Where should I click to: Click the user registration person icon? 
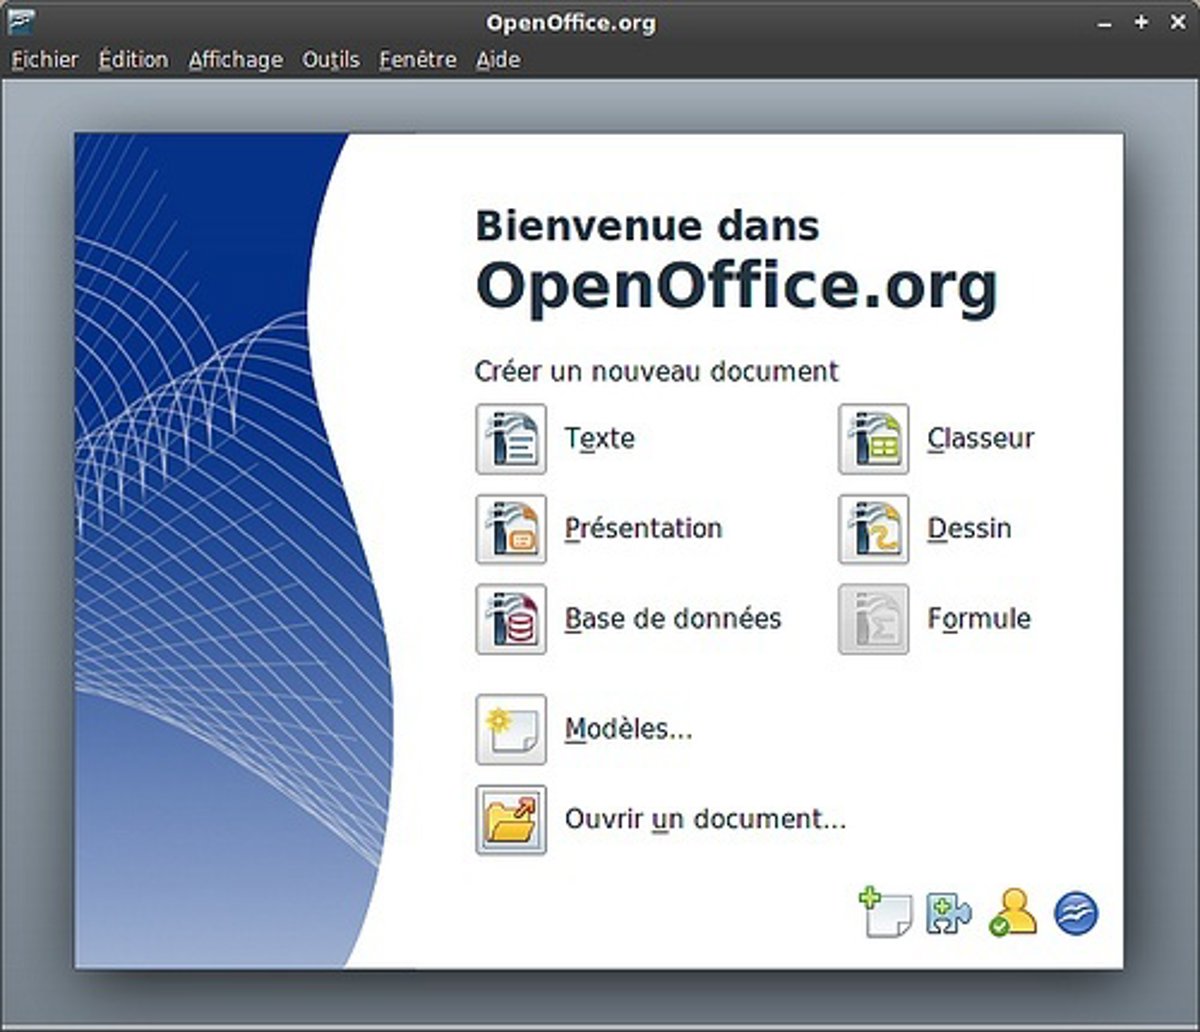click(x=1012, y=913)
